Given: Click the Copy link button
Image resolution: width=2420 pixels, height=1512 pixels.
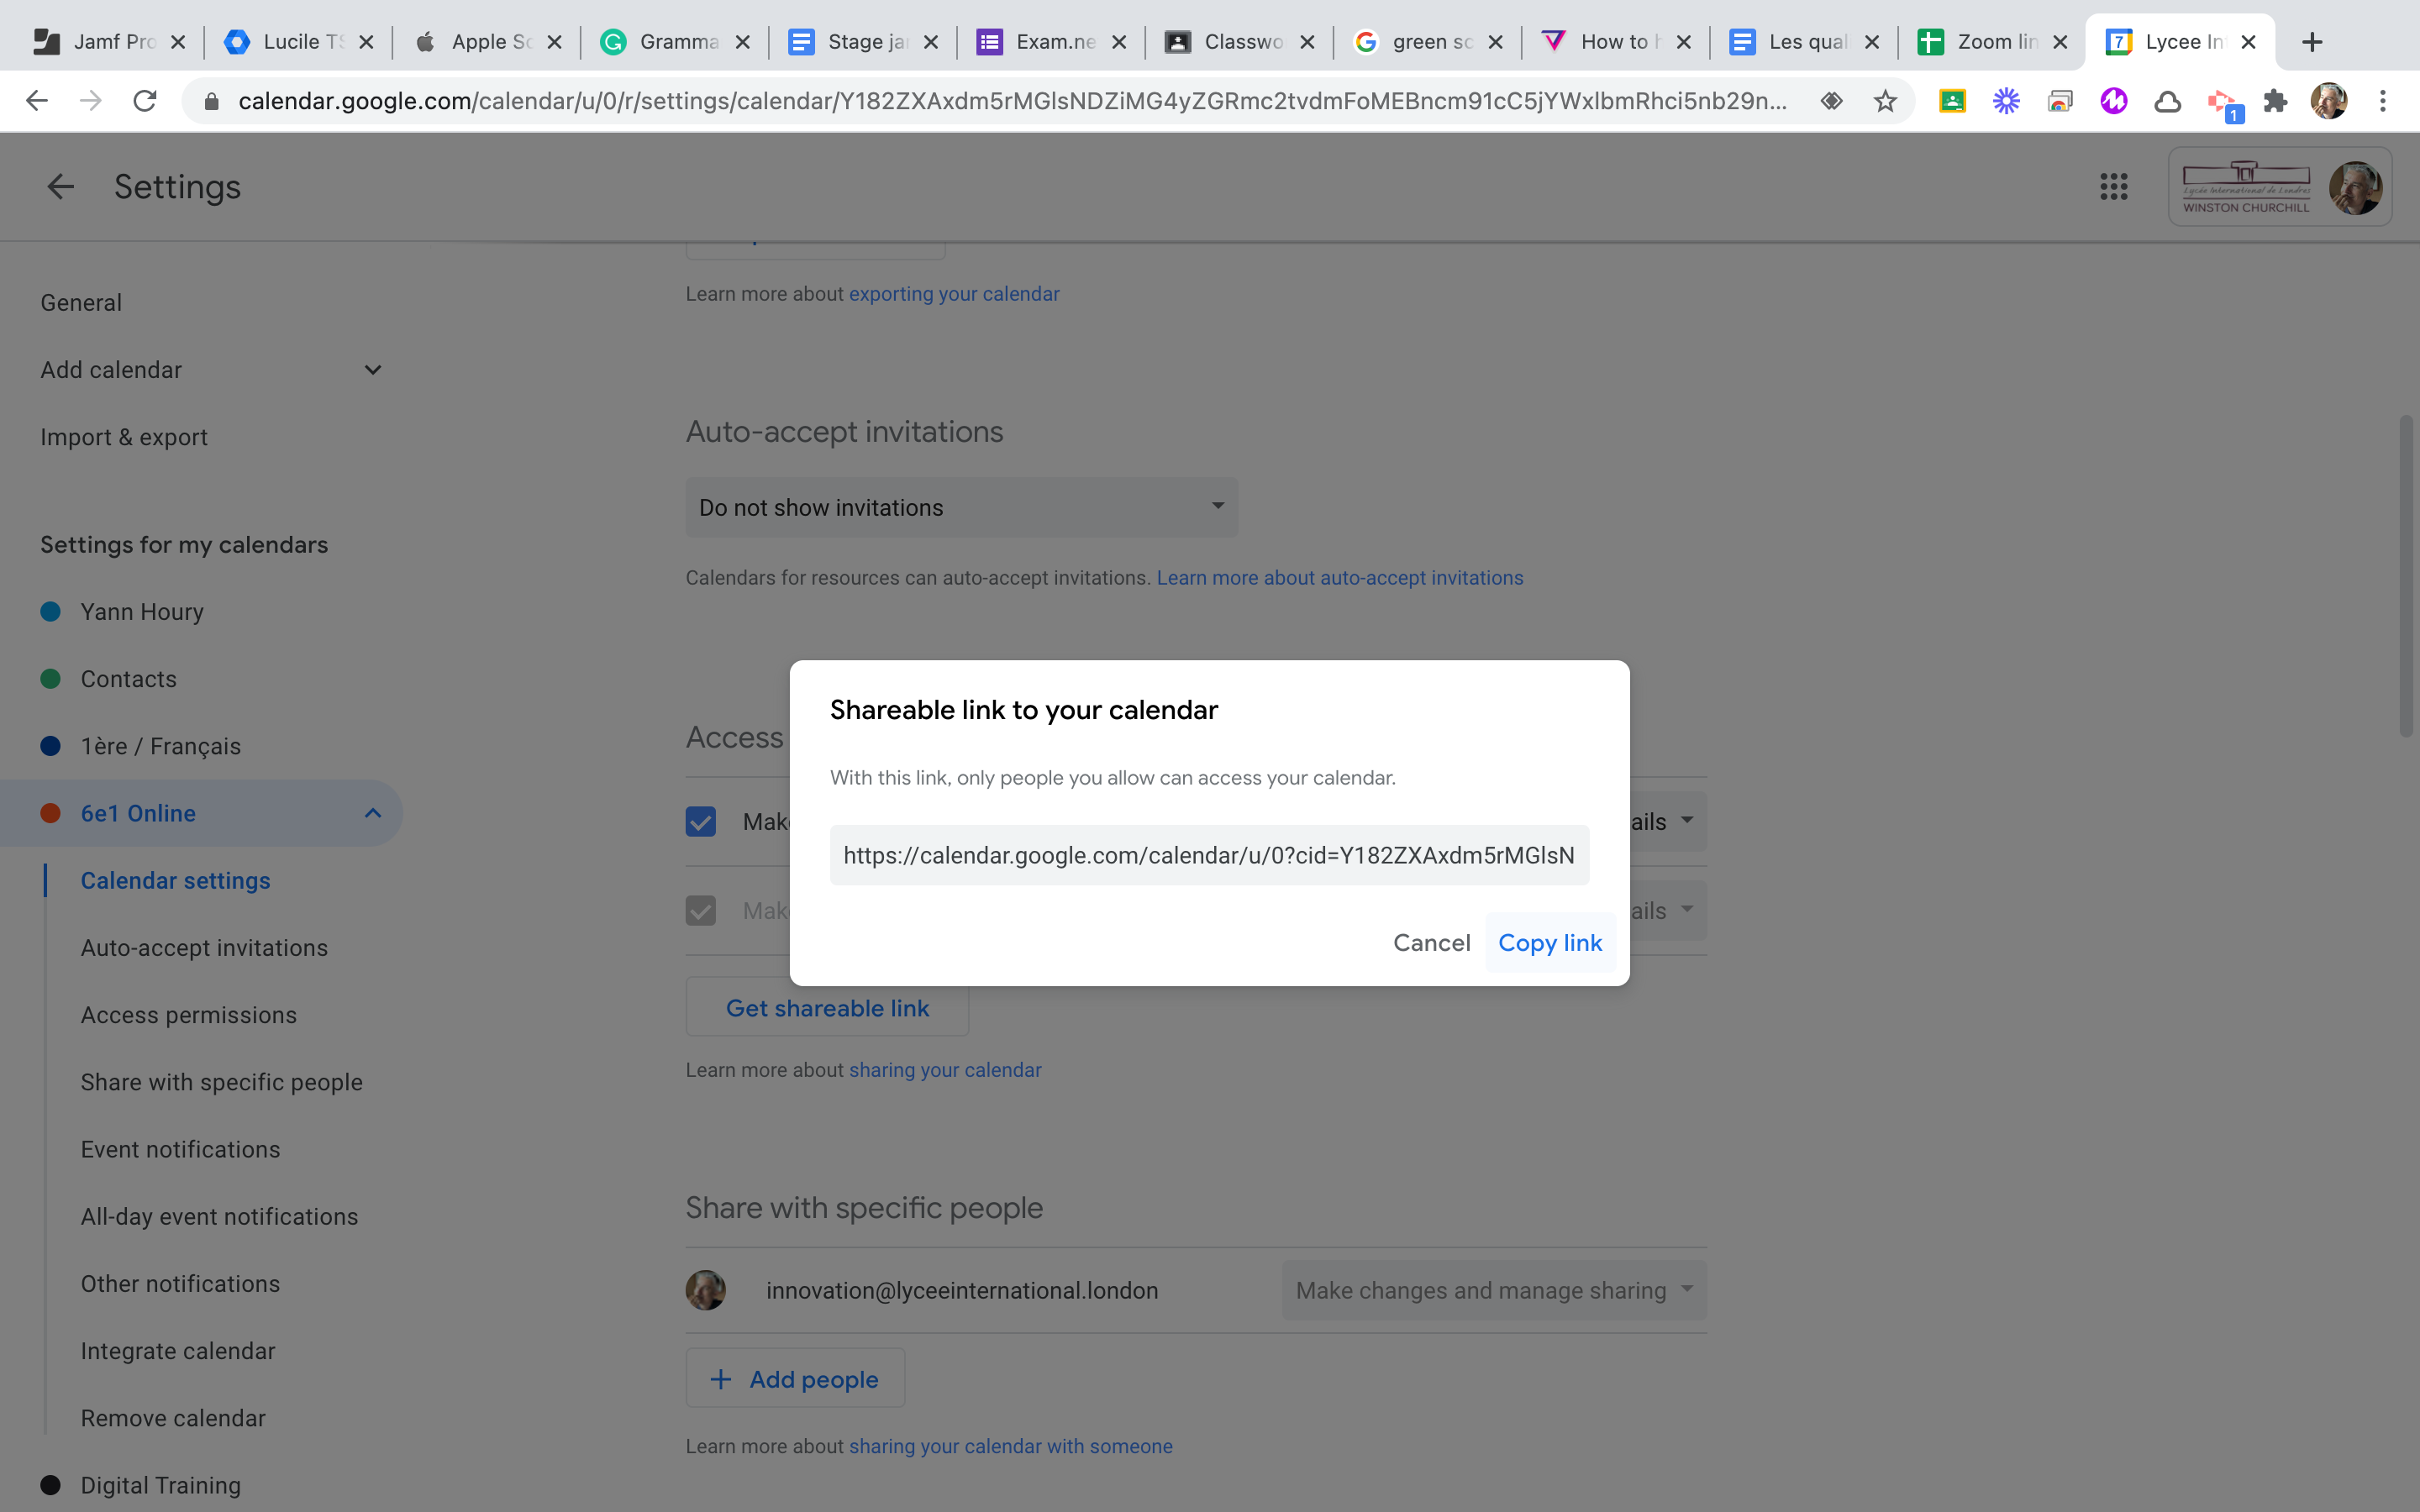Looking at the screenshot, I should click(1549, 943).
